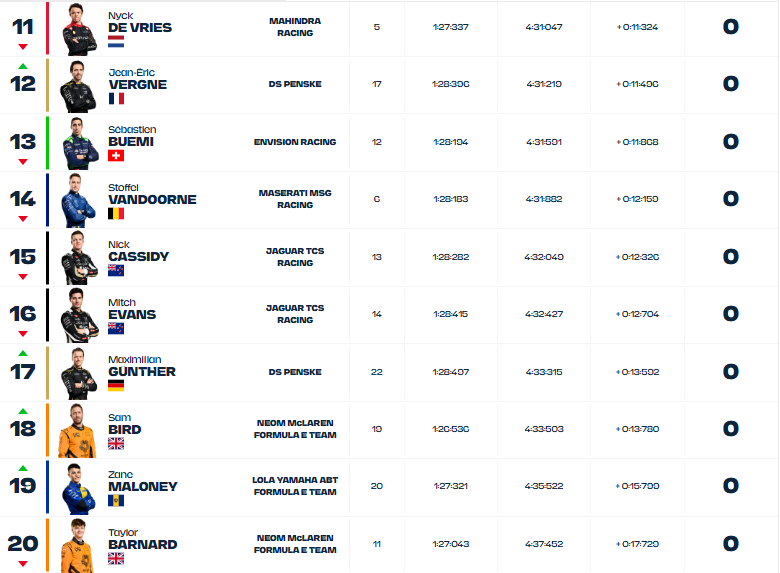Click the Netherlands flag under De Vries

pos(116,41)
